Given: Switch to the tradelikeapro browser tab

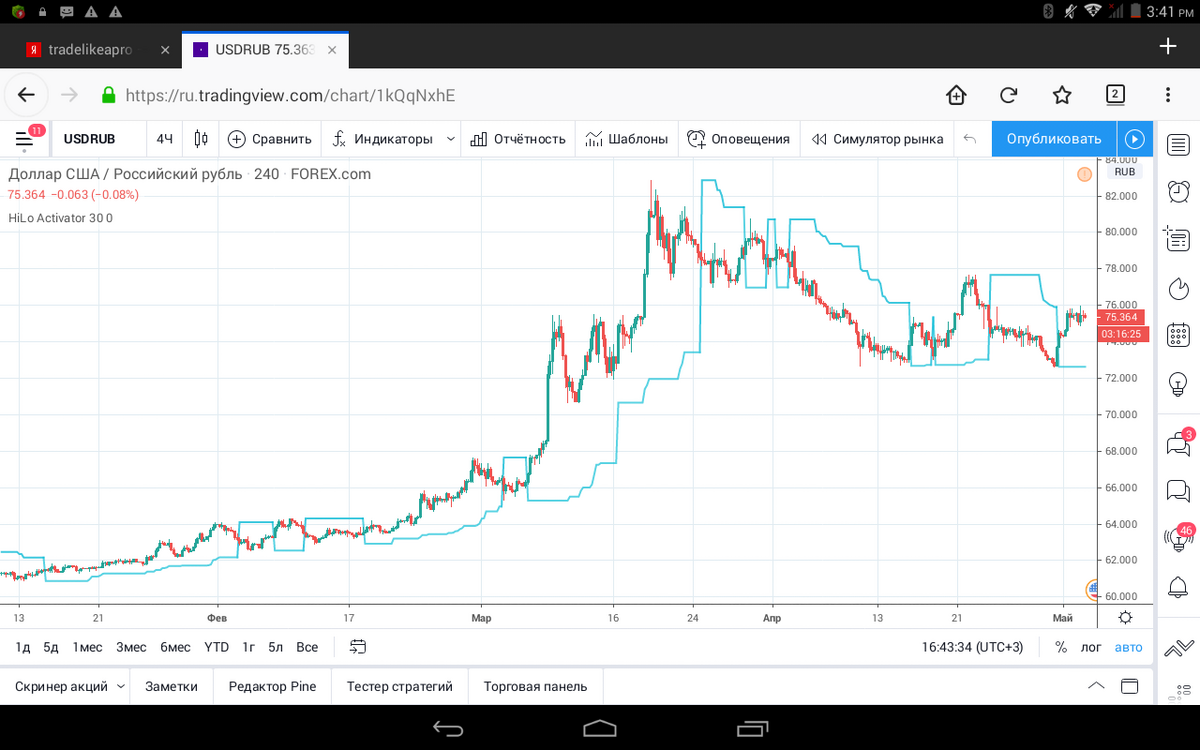Looking at the screenshot, I should 91,49.
